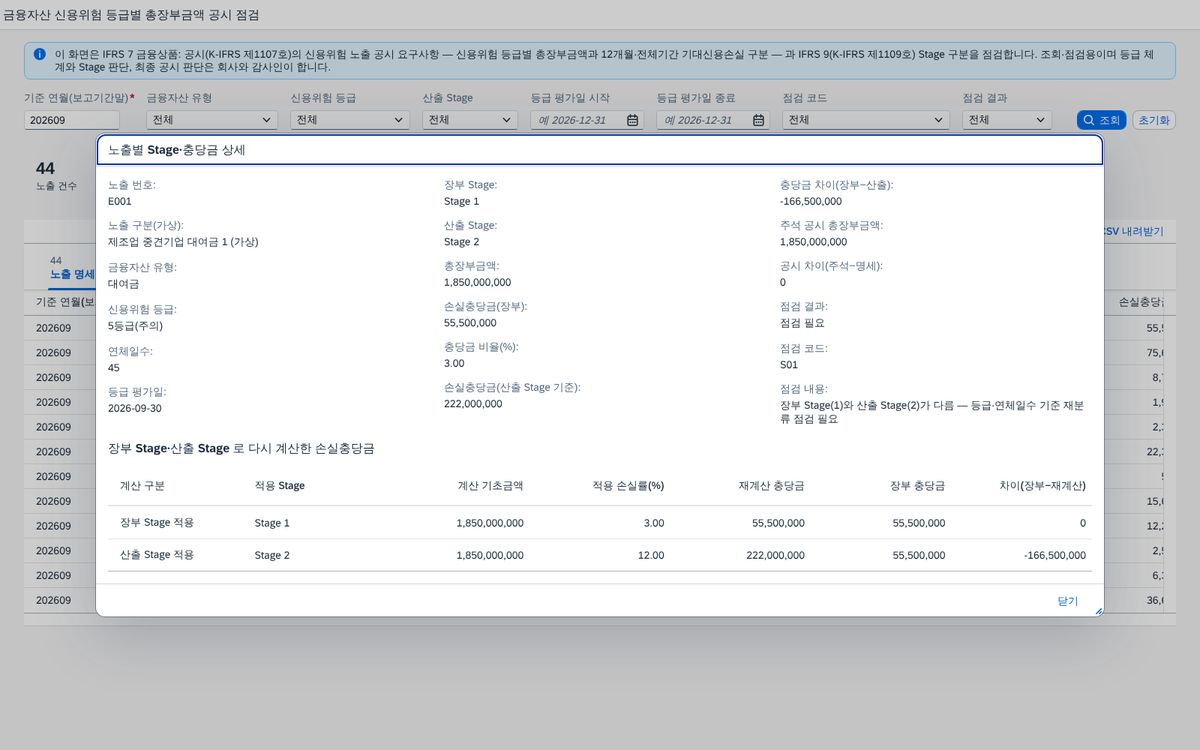
Task: Click the 연체일수 value 45
Action: pyautogui.click(x=114, y=367)
